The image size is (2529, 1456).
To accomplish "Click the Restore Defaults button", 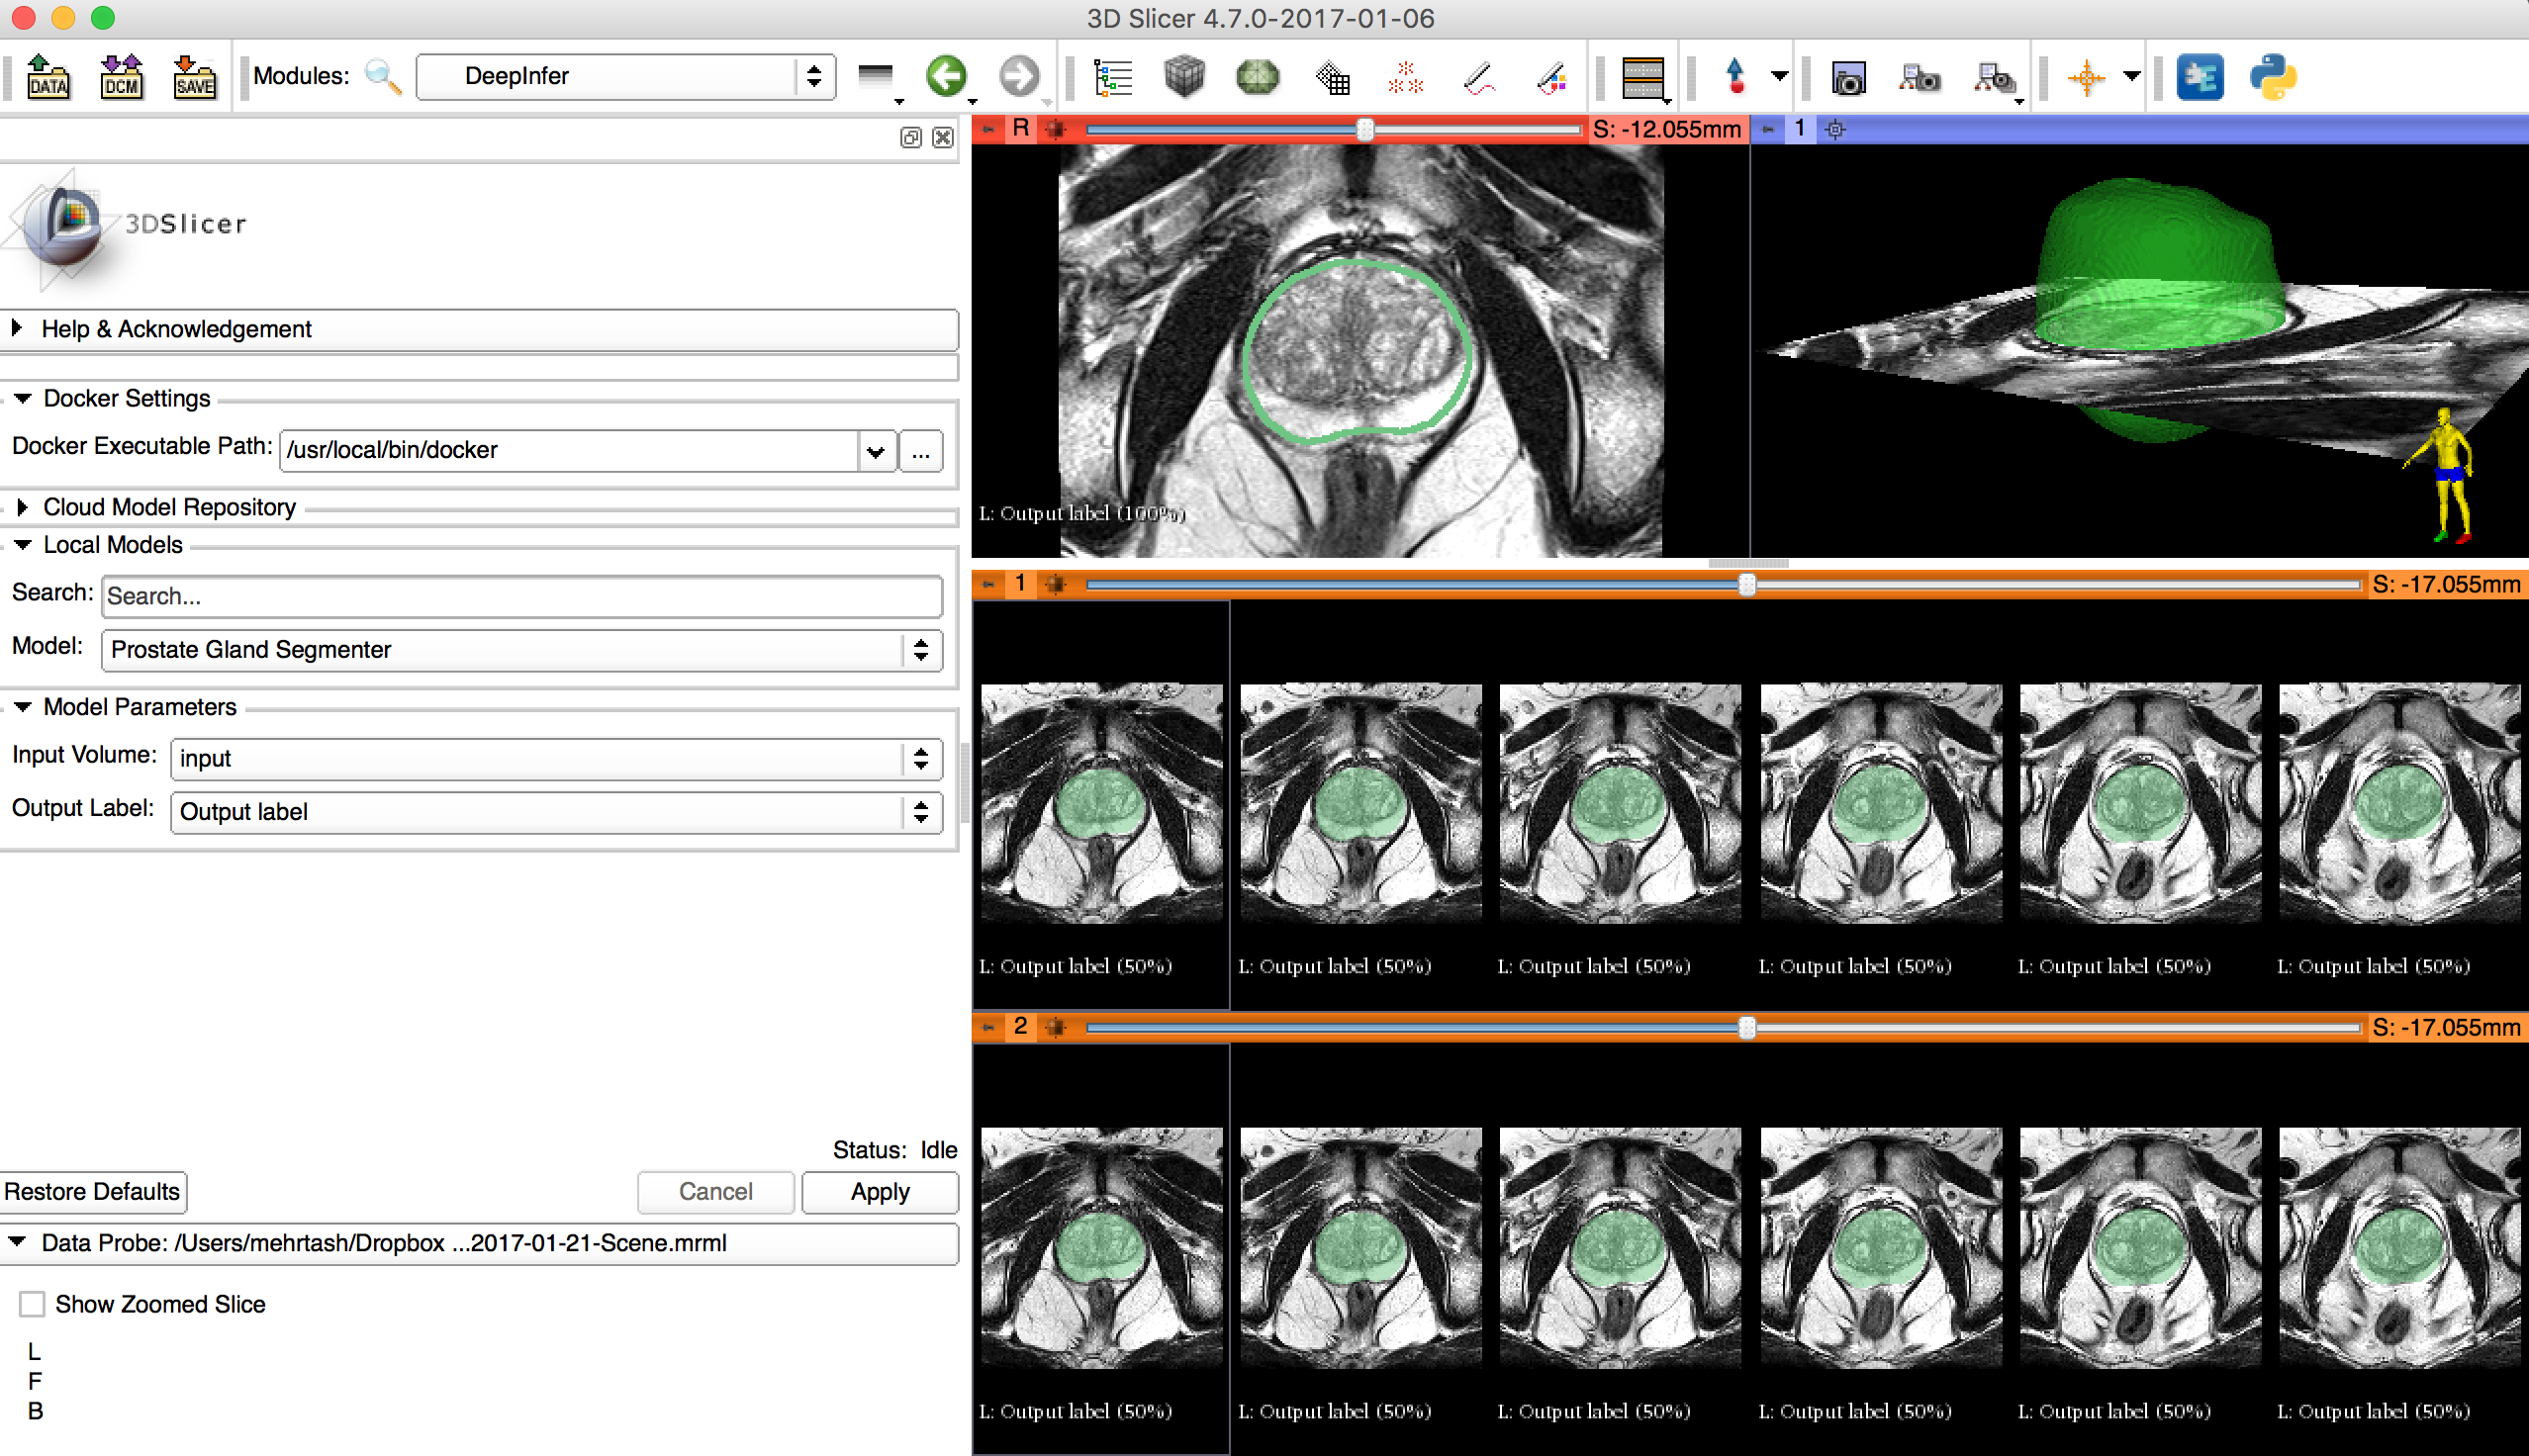I will 92,1191.
